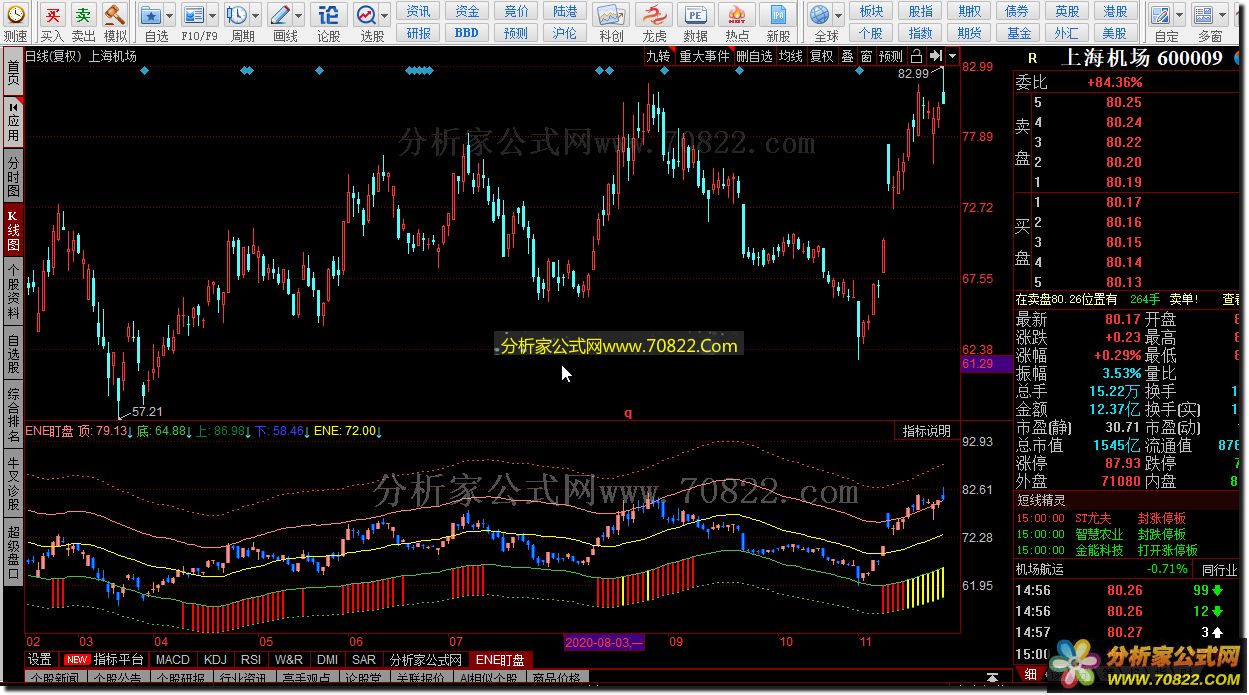Open the 综合排名 ranking side tab
Screen dimensions: 1249x695
[13, 415]
